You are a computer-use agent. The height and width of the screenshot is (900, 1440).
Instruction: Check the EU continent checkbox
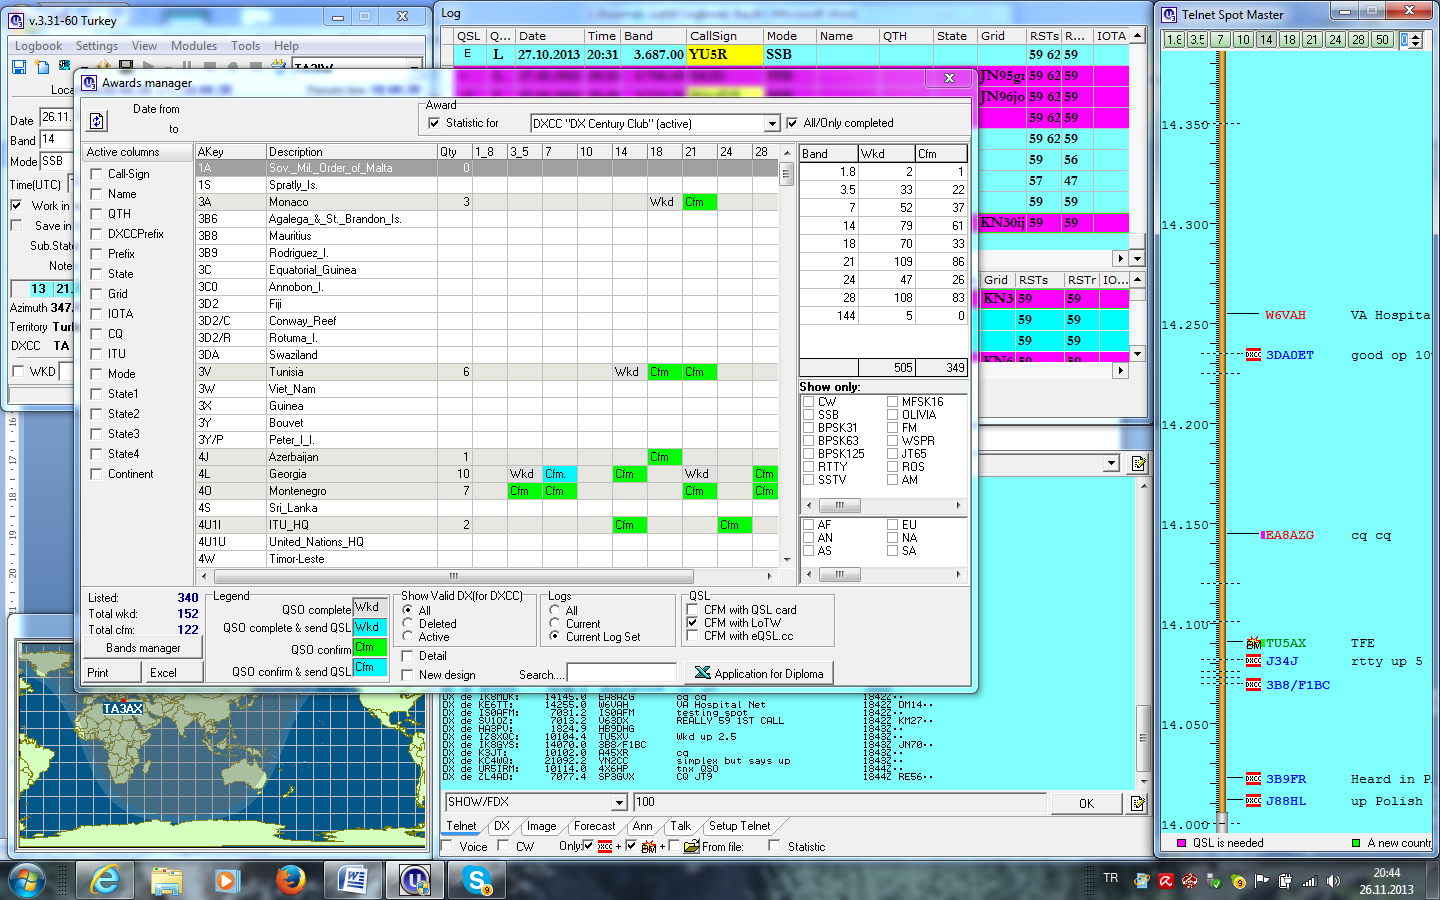click(x=892, y=525)
